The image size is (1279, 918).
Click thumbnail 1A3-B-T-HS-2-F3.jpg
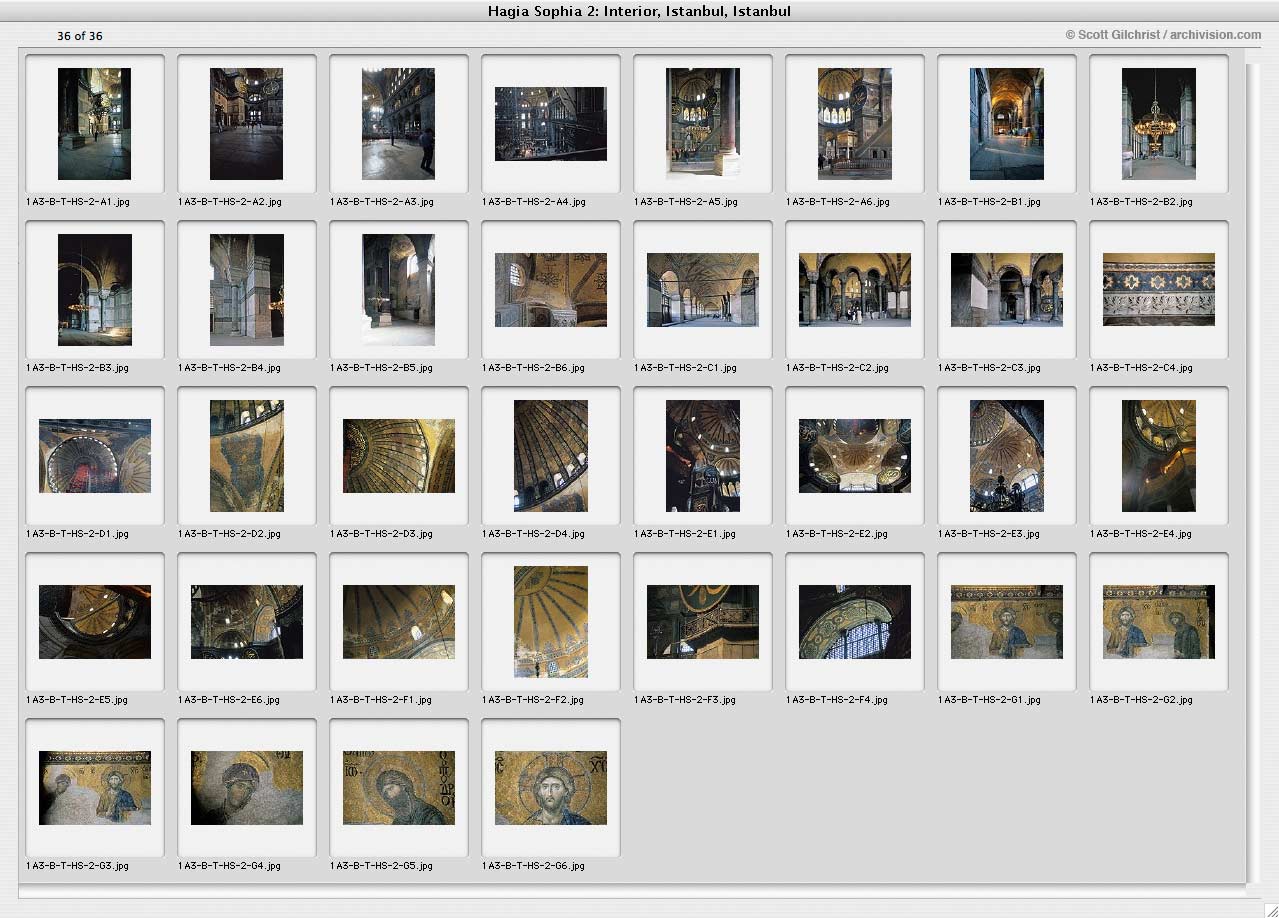coord(703,622)
